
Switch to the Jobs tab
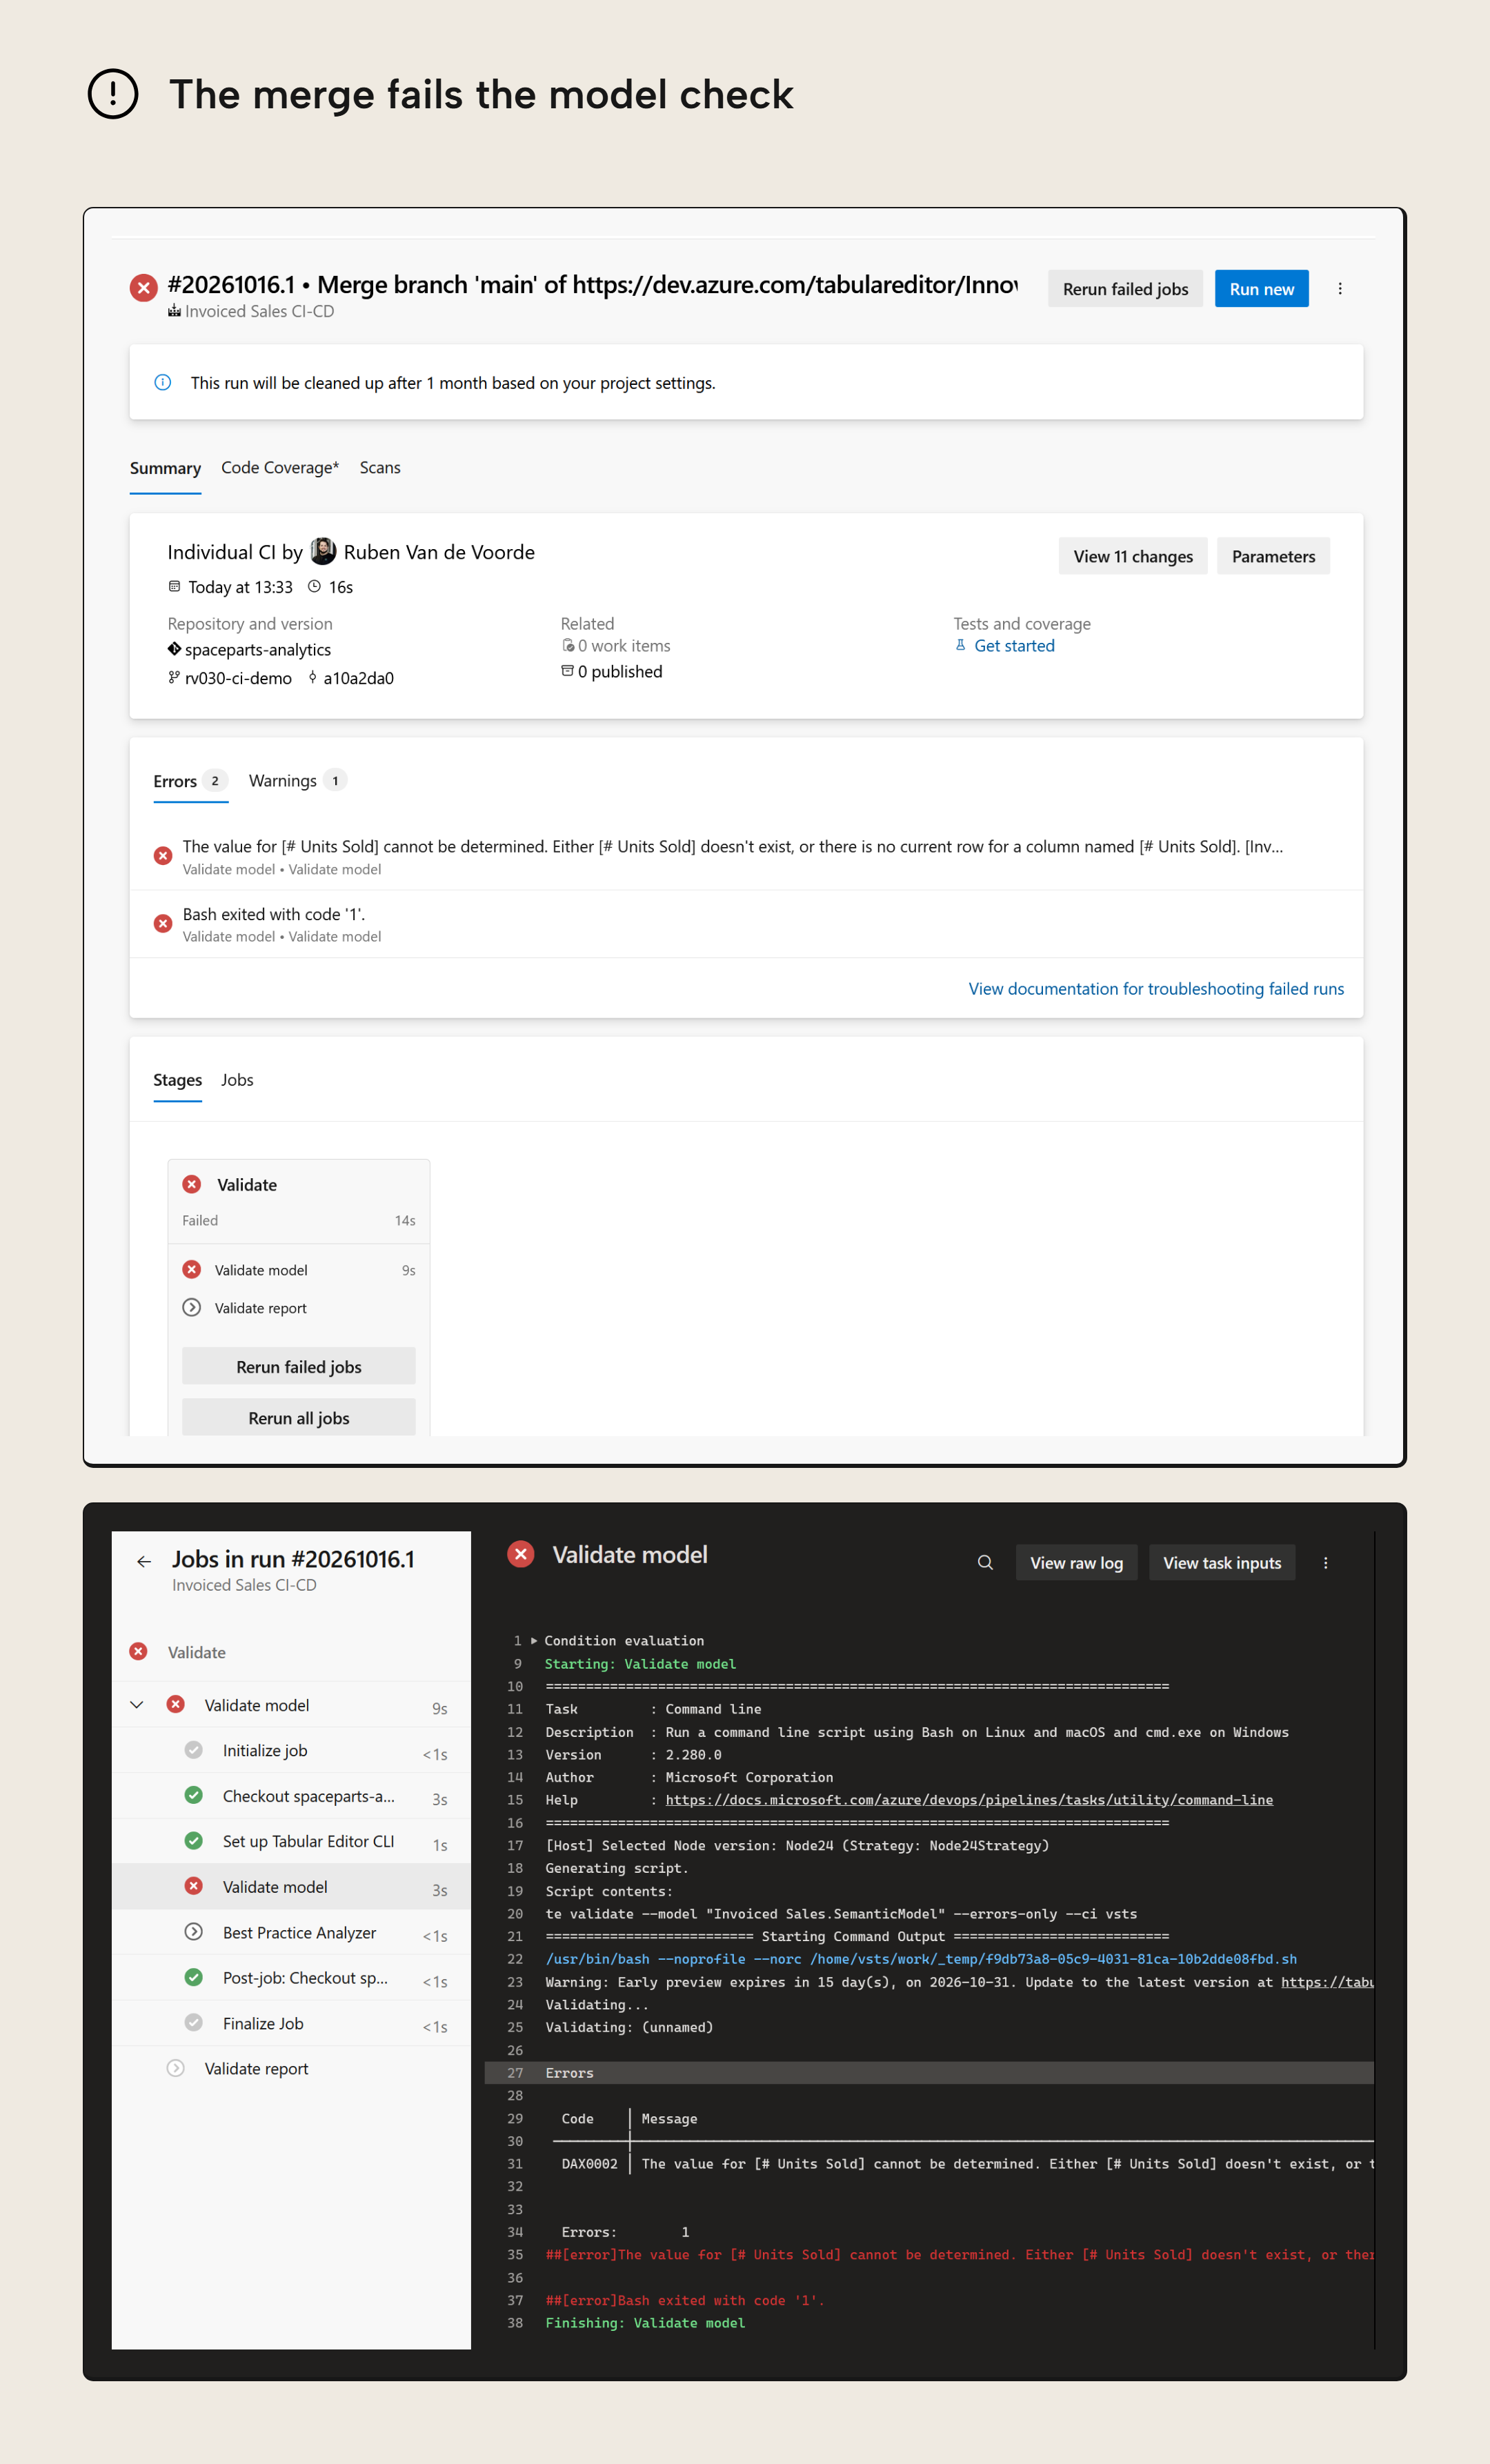237,1079
